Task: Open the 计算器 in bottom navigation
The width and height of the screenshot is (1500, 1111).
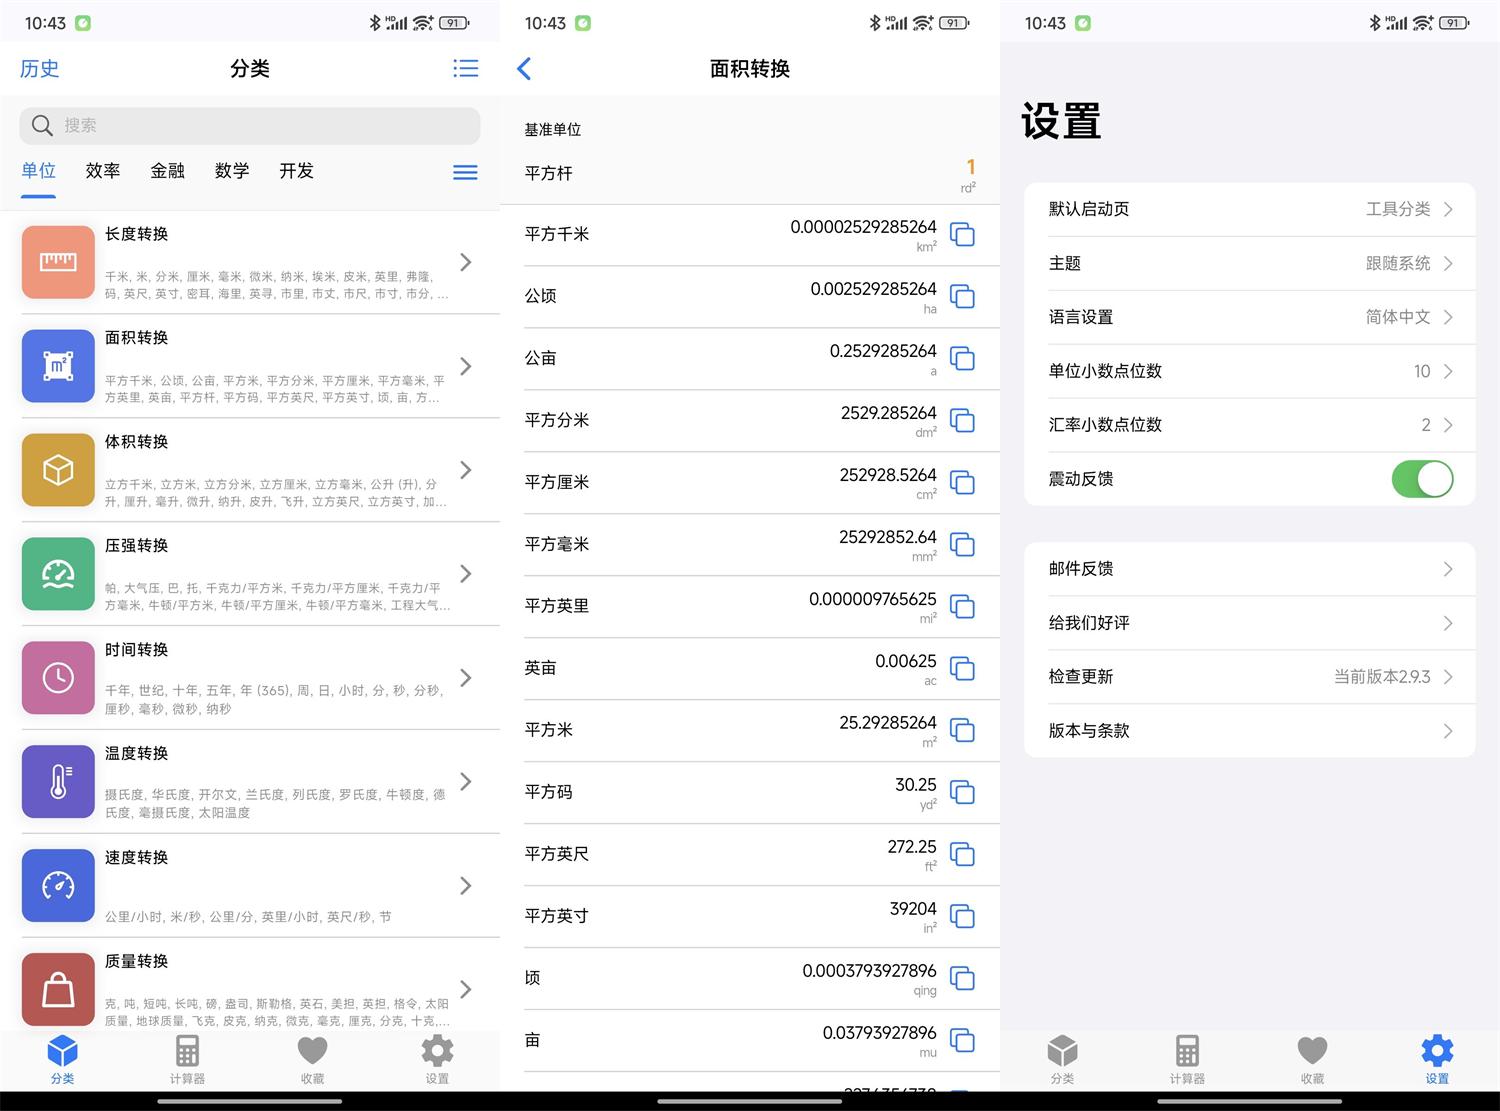Action: coord(187,1058)
